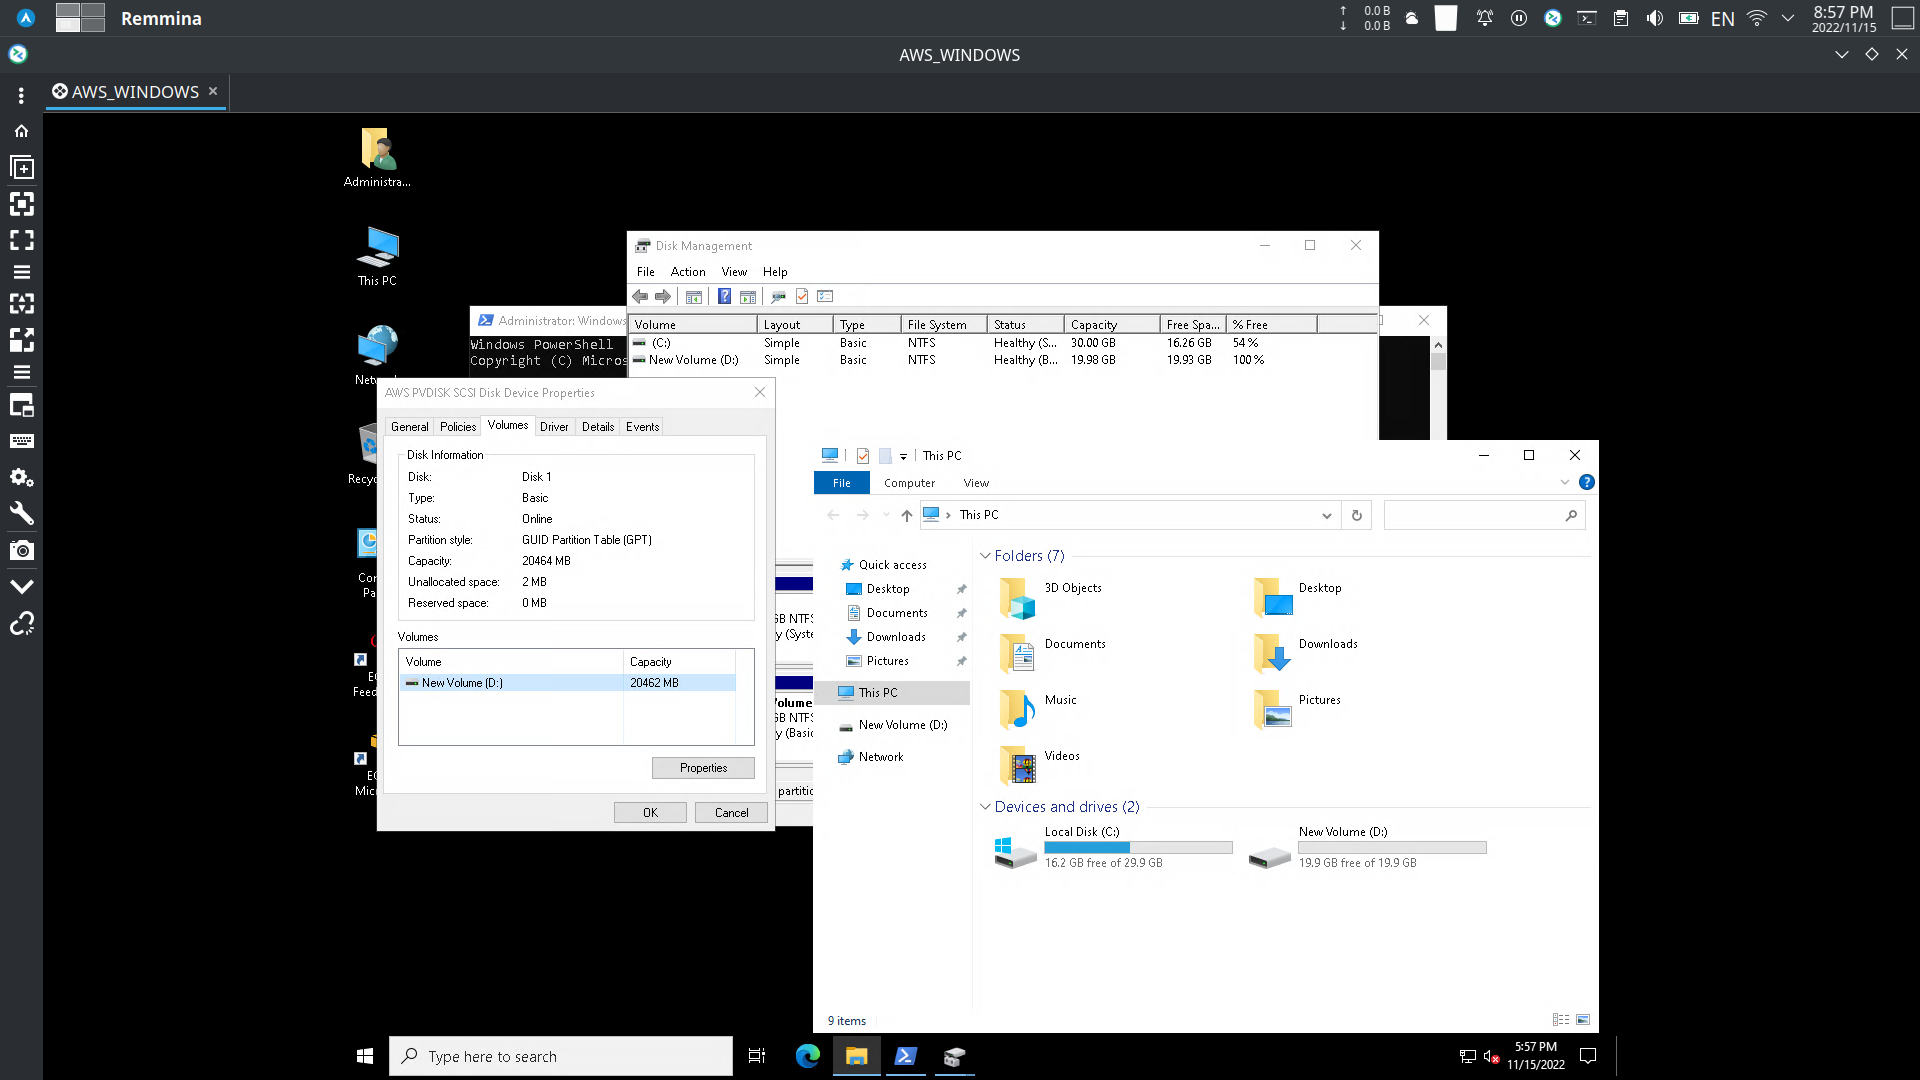Open View ribbon tab in explorer
The image size is (1920, 1080).
(x=976, y=483)
